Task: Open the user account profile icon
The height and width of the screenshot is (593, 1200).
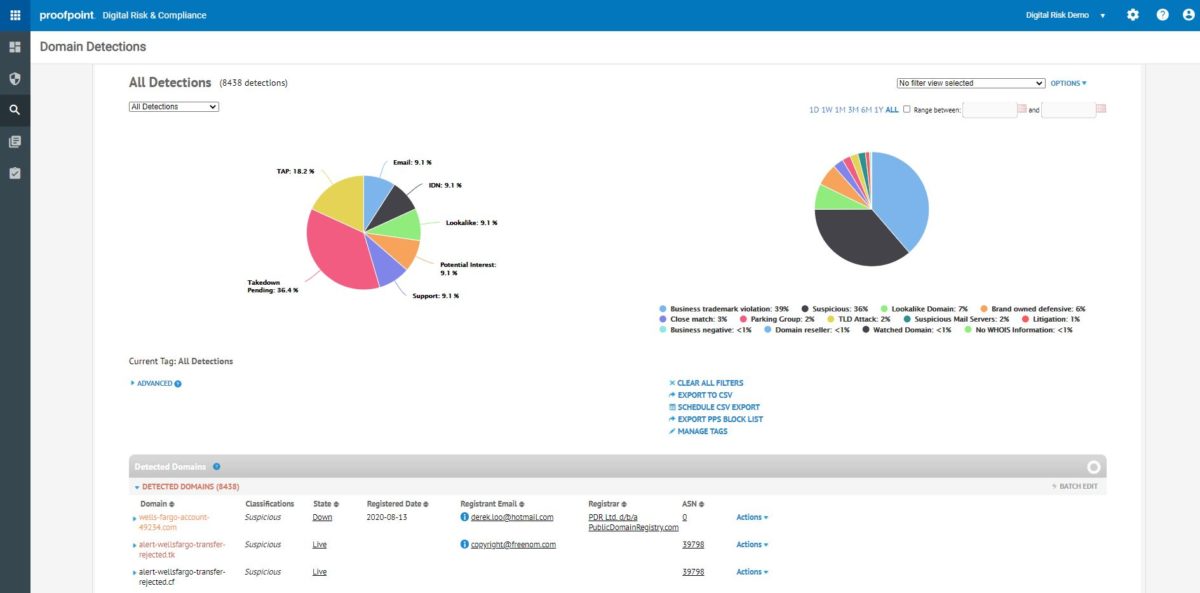Action: (x=1189, y=15)
